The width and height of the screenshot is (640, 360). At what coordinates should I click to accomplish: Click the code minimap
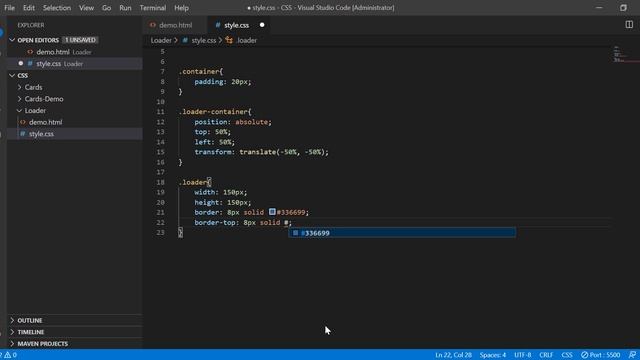[x=625, y=55]
